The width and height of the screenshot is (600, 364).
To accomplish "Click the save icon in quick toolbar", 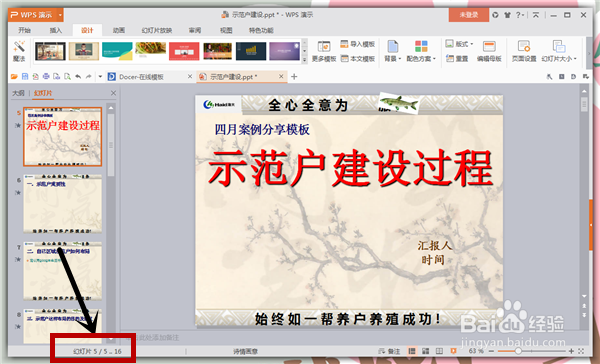I will [25, 77].
